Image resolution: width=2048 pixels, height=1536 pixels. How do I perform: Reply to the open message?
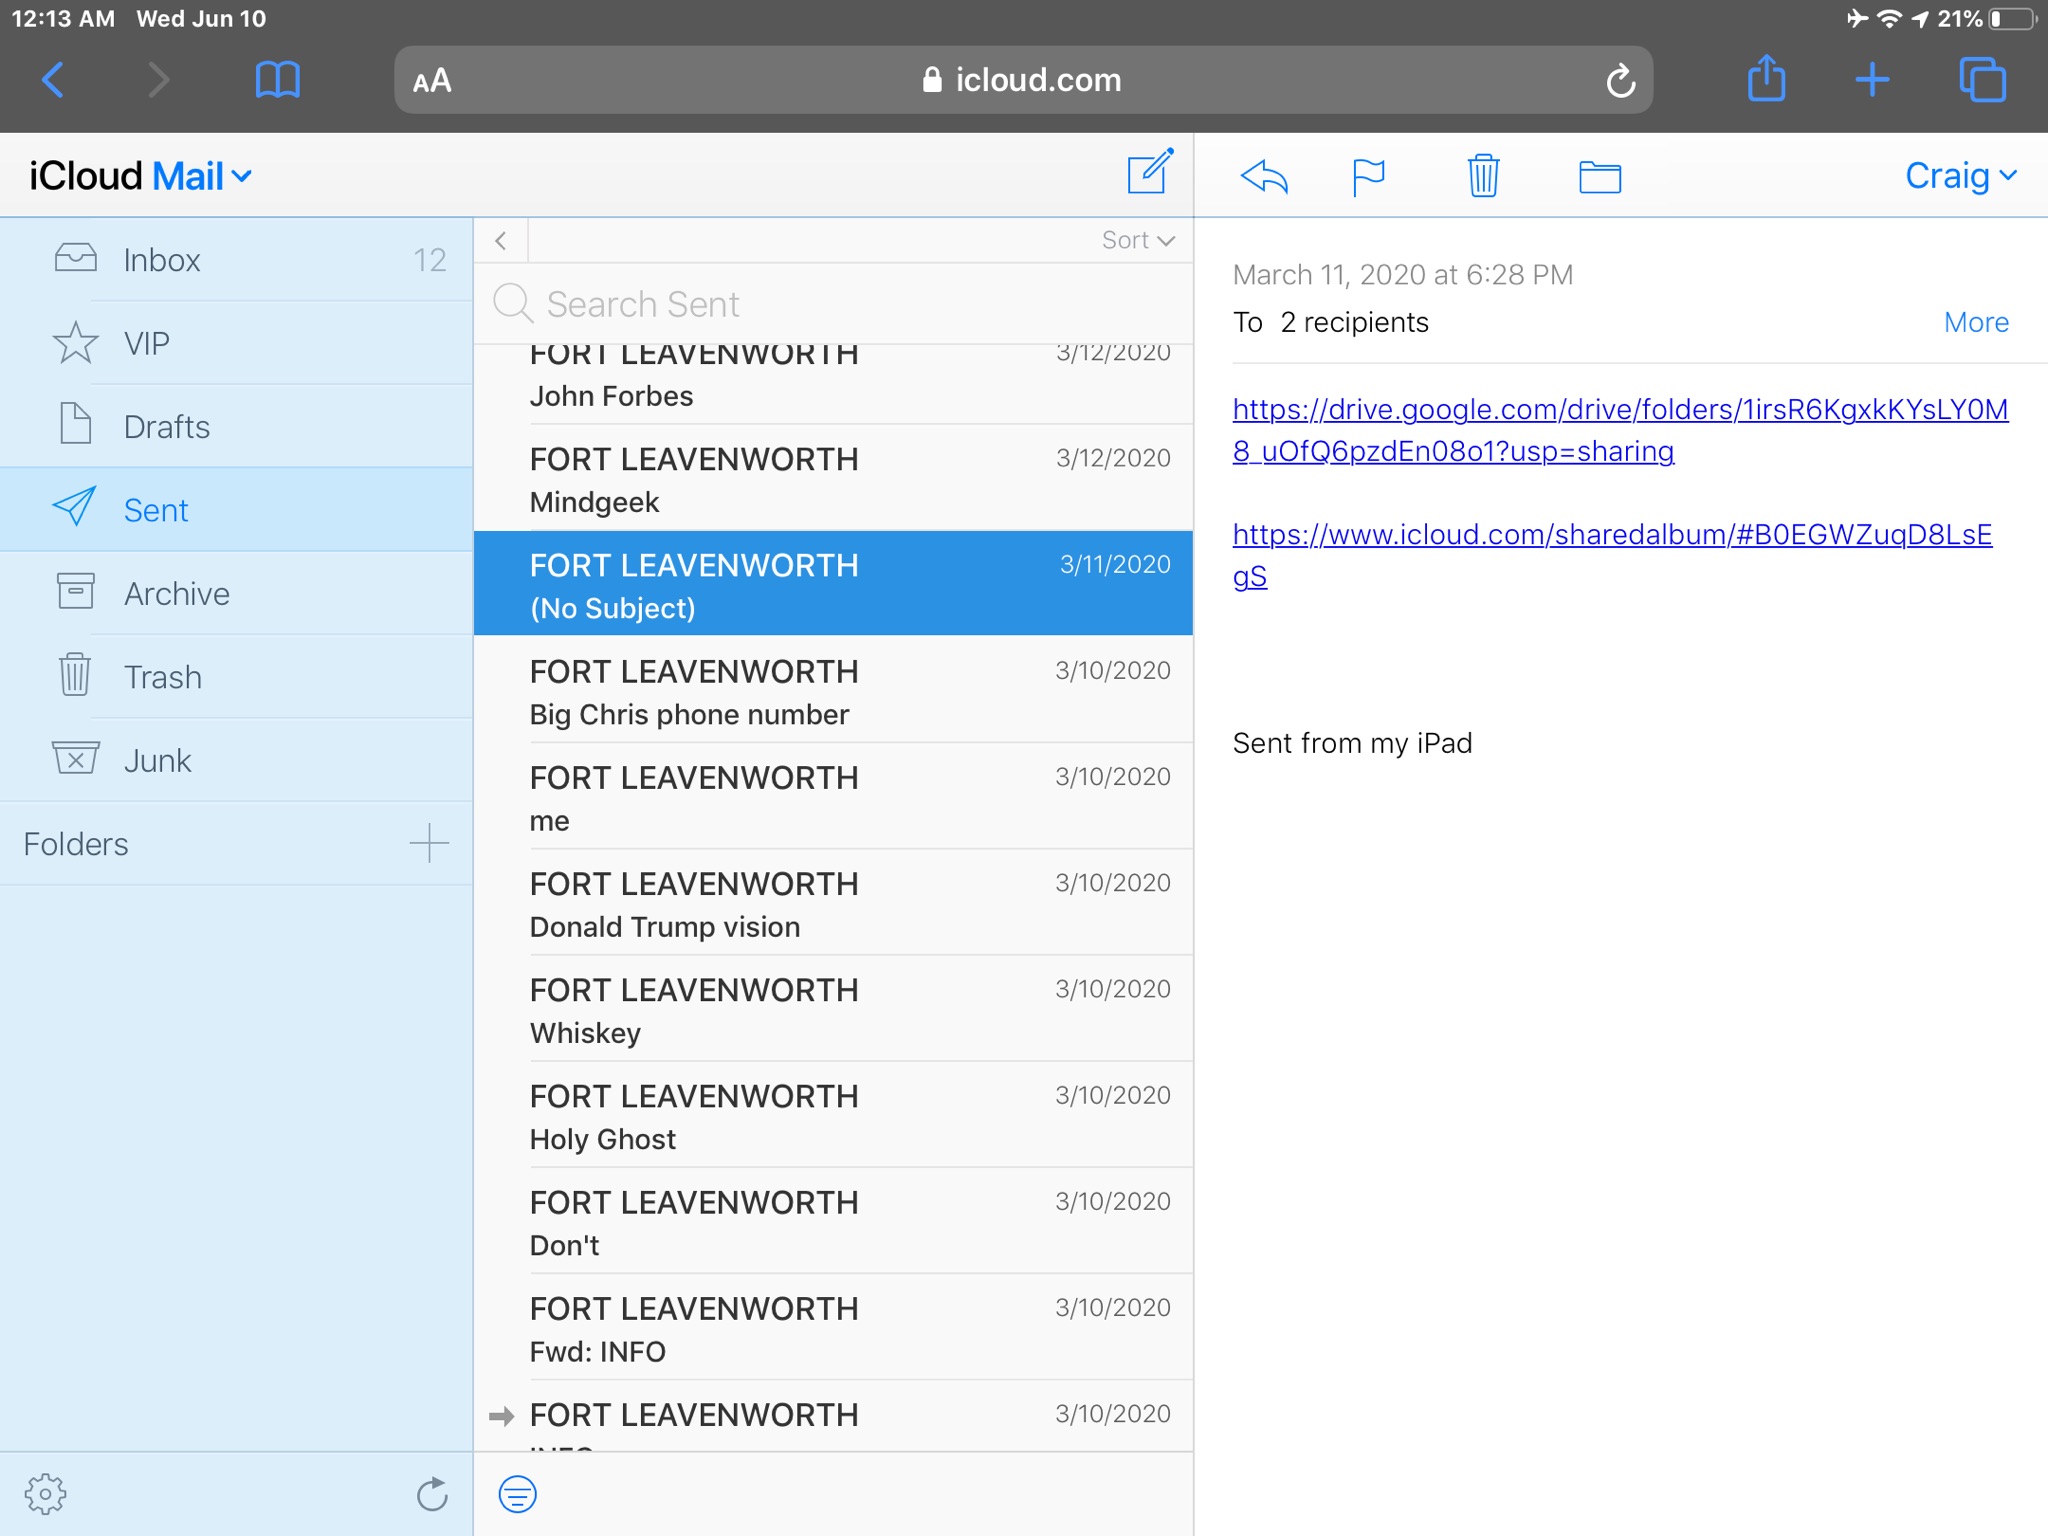tap(1264, 177)
